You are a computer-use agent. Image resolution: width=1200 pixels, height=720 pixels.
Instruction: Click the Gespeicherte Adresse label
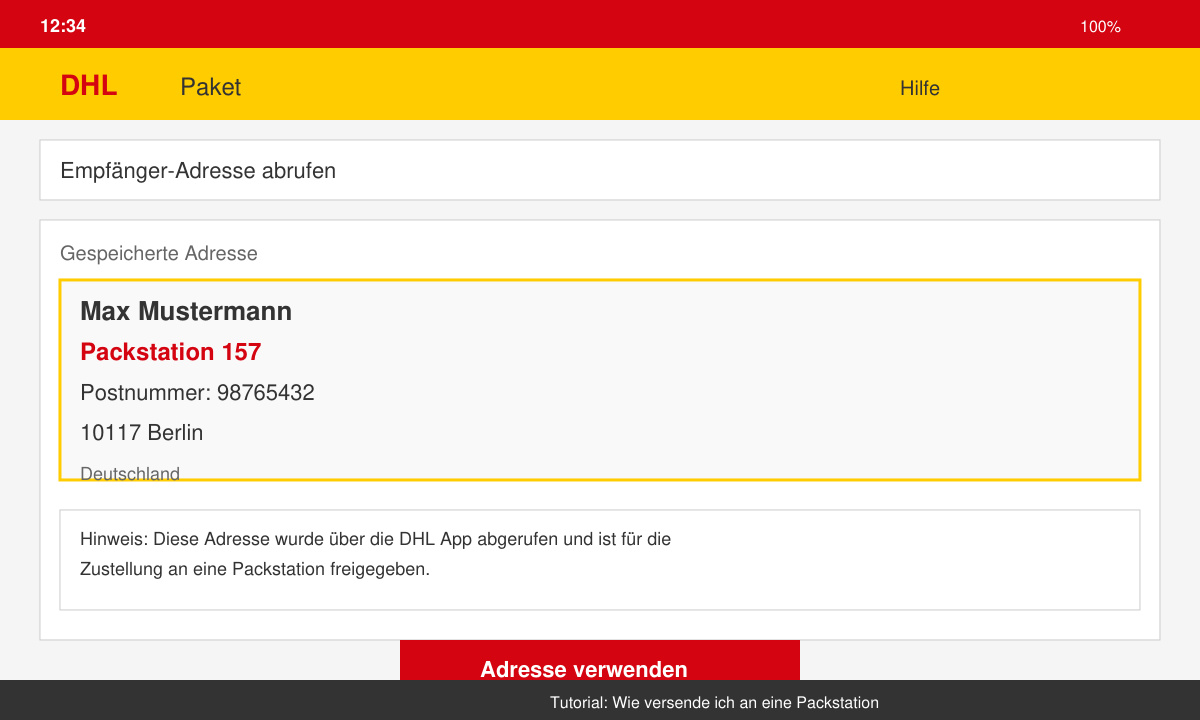click(x=158, y=254)
